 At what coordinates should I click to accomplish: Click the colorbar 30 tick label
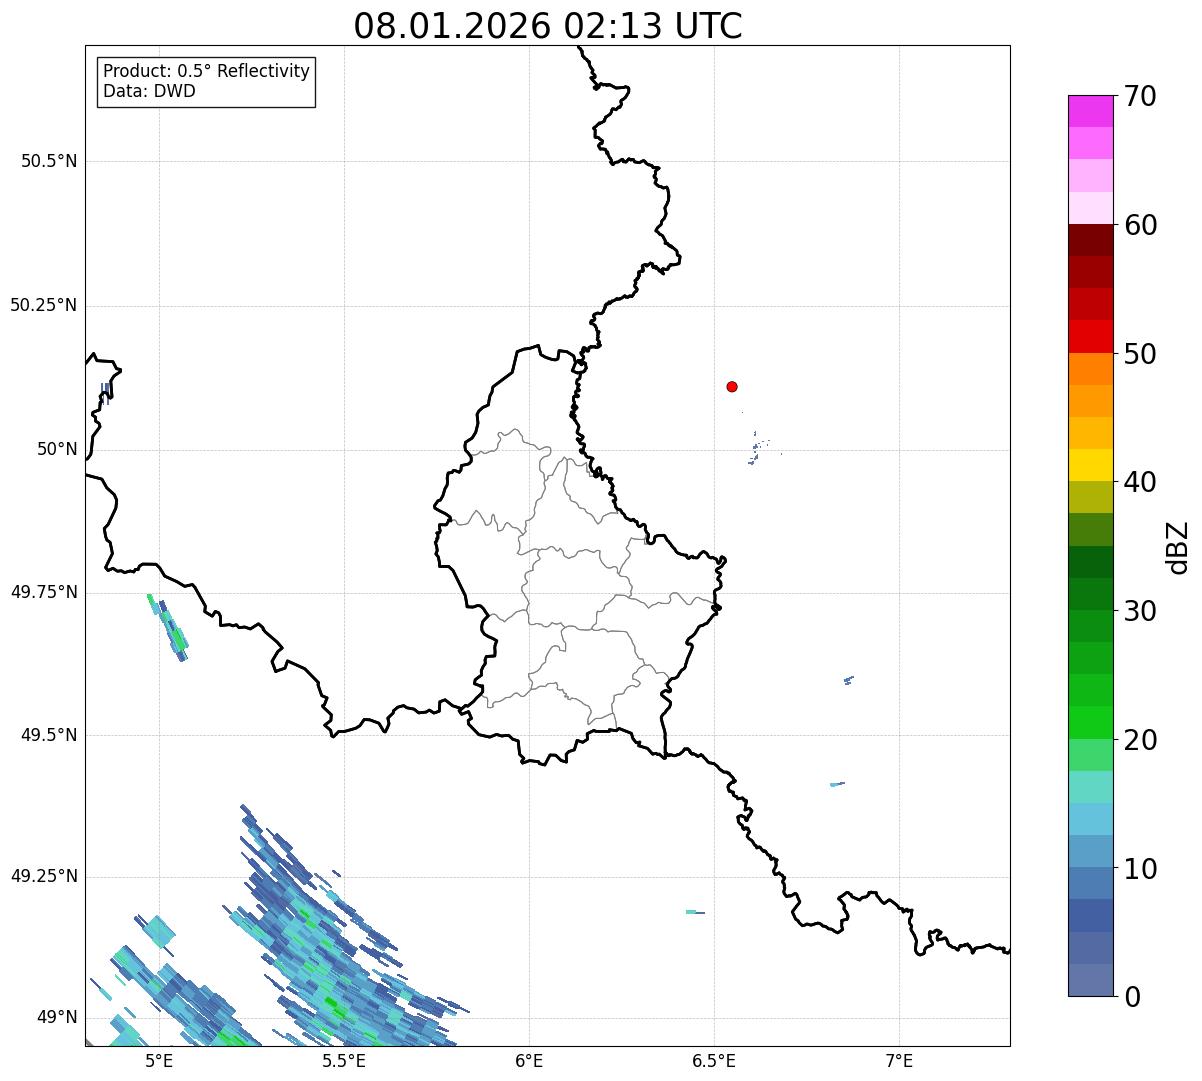tap(1140, 611)
